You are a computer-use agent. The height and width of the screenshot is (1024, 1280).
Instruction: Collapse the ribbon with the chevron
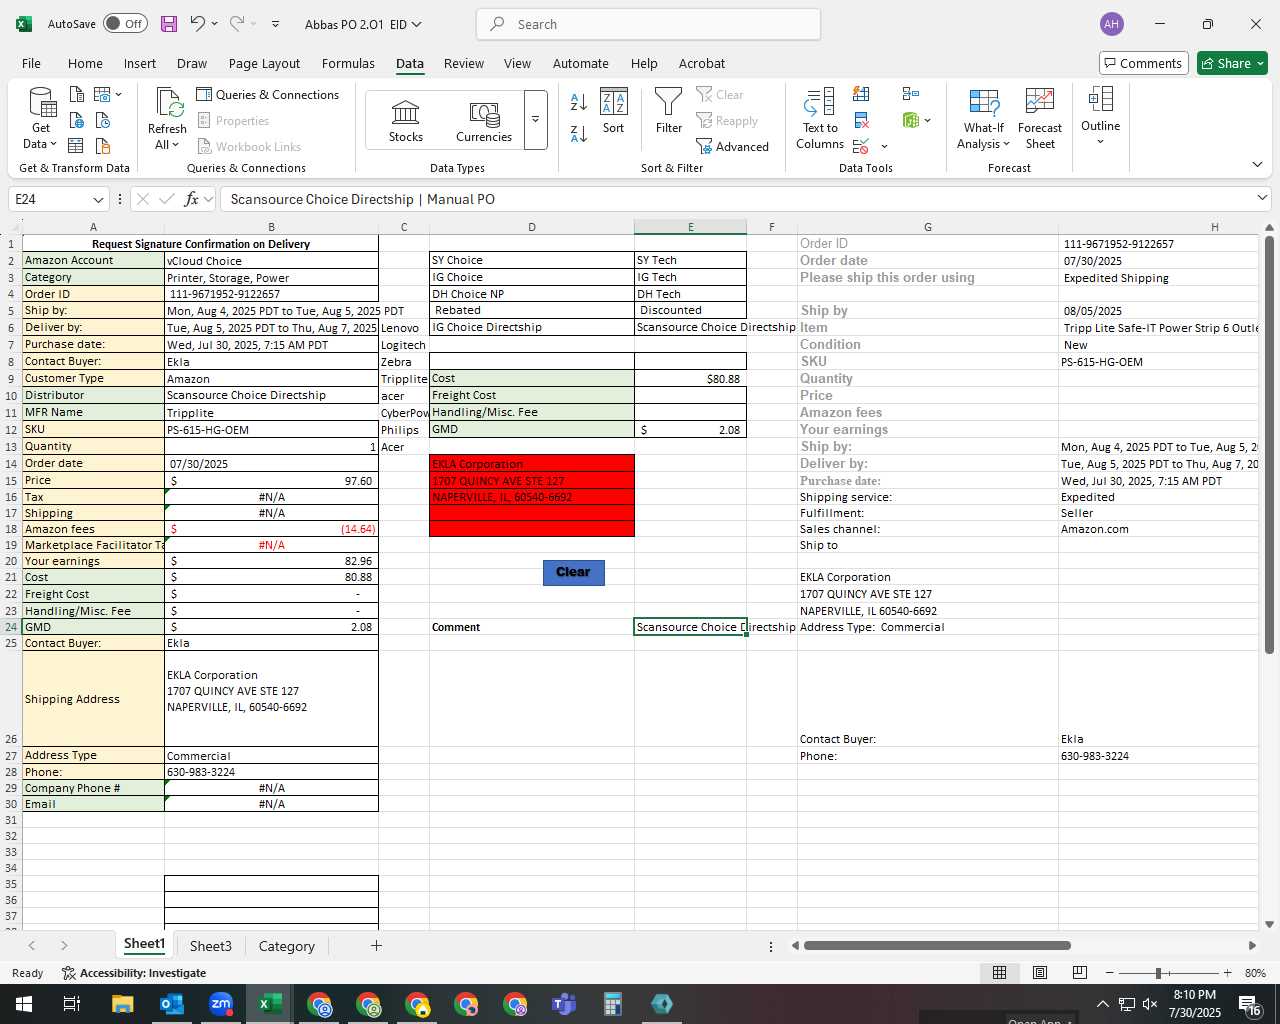click(1257, 164)
